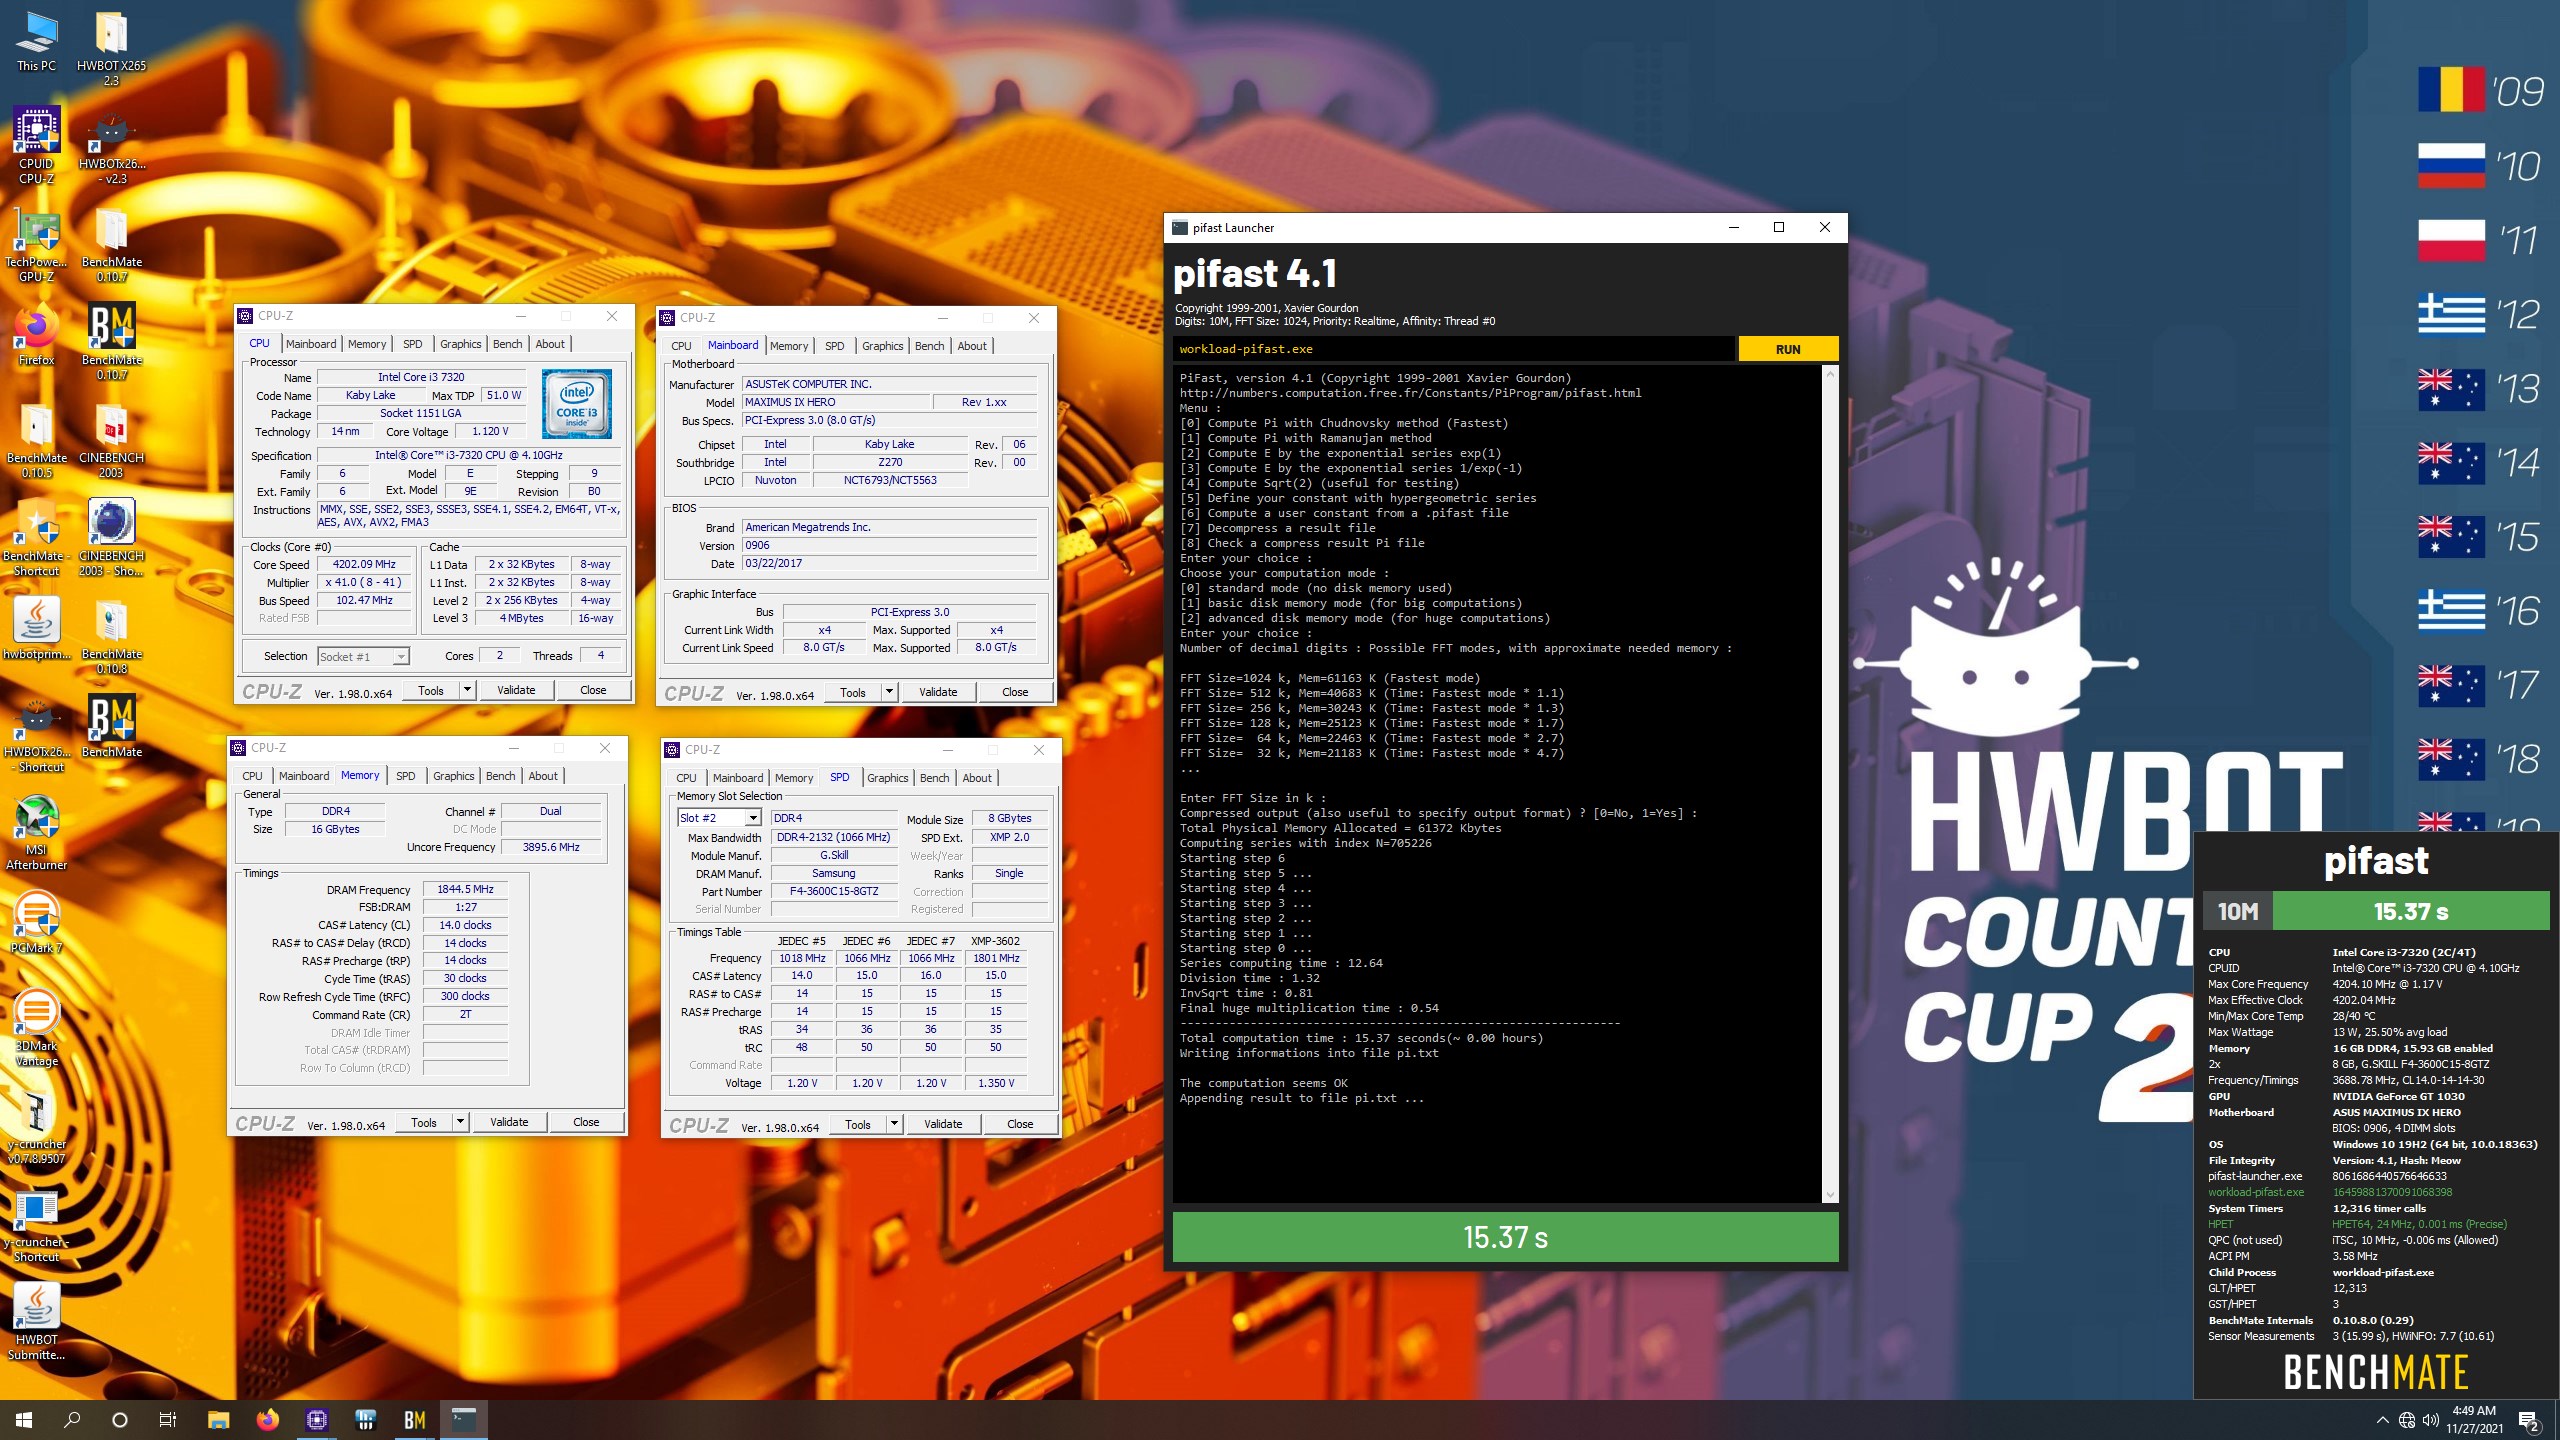The width and height of the screenshot is (2560, 1440).
Task: Open File Explorer from taskbar
Action: tap(218, 1419)
